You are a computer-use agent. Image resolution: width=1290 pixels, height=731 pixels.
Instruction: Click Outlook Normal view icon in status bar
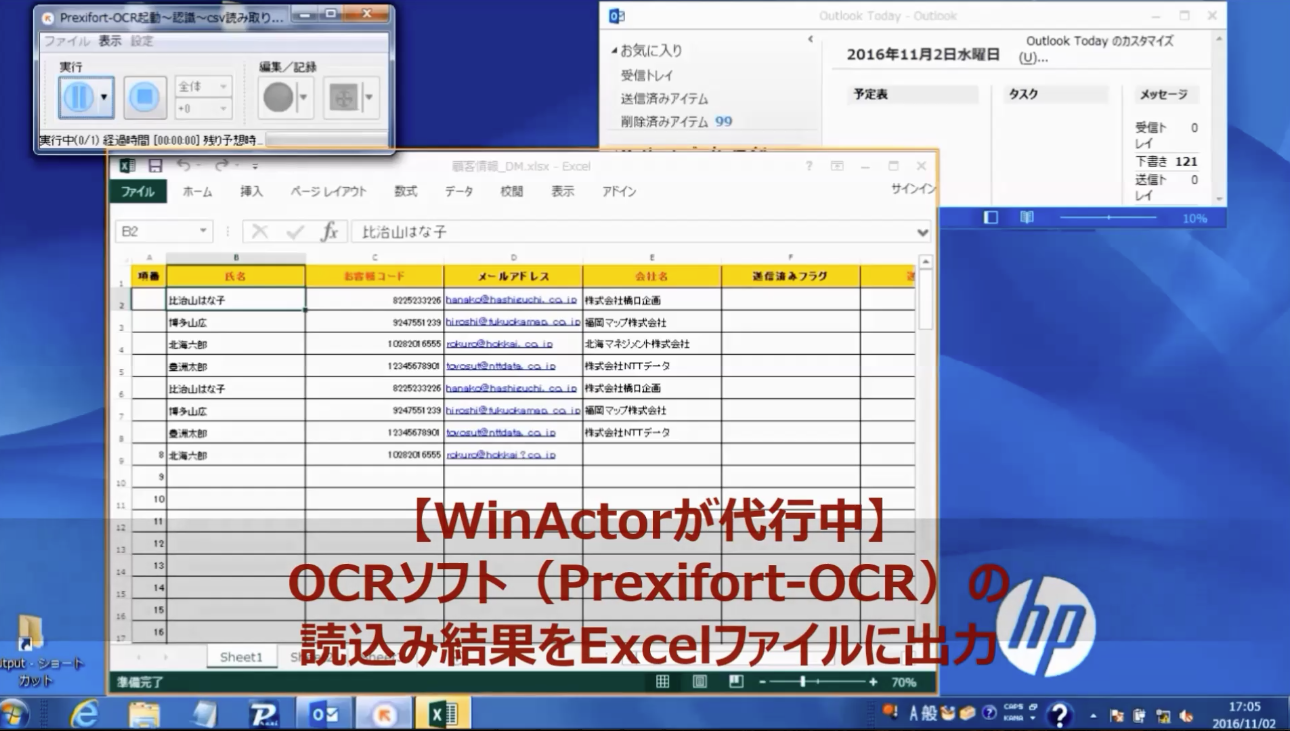[991, 217]
